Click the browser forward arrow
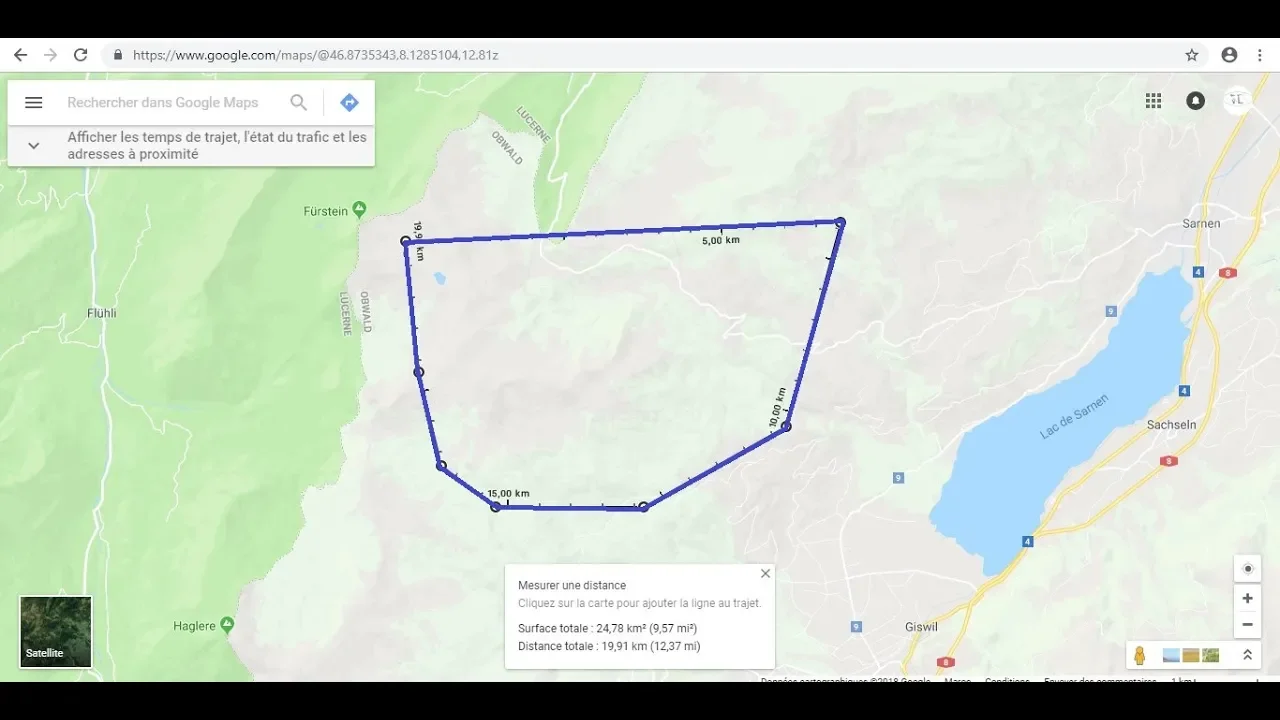The height and width of the screenshot is (720, 1280). (50, 55)
